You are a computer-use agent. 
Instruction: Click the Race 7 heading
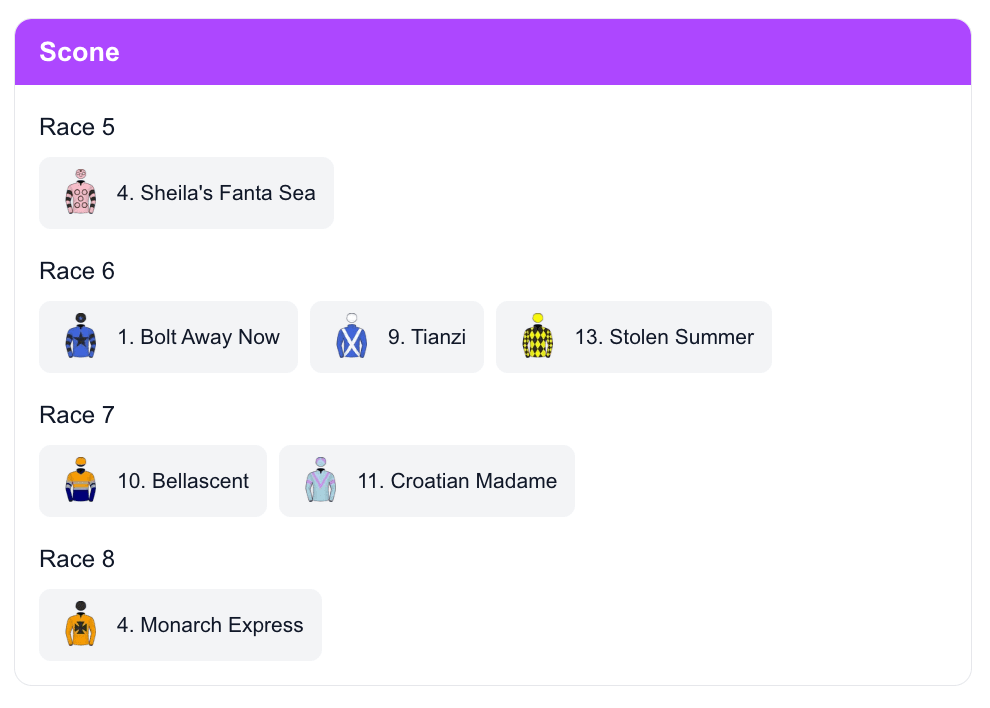click(77, 415)
